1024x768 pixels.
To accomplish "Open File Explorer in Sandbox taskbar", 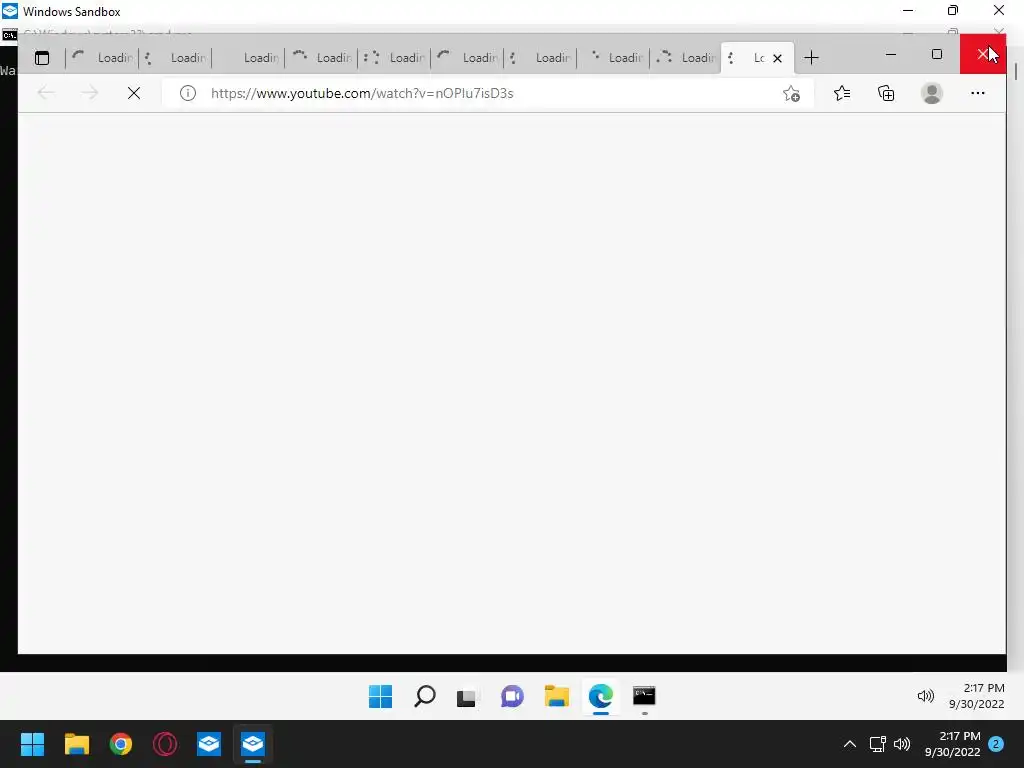I will pyautogui.click(x=556, y=696).
